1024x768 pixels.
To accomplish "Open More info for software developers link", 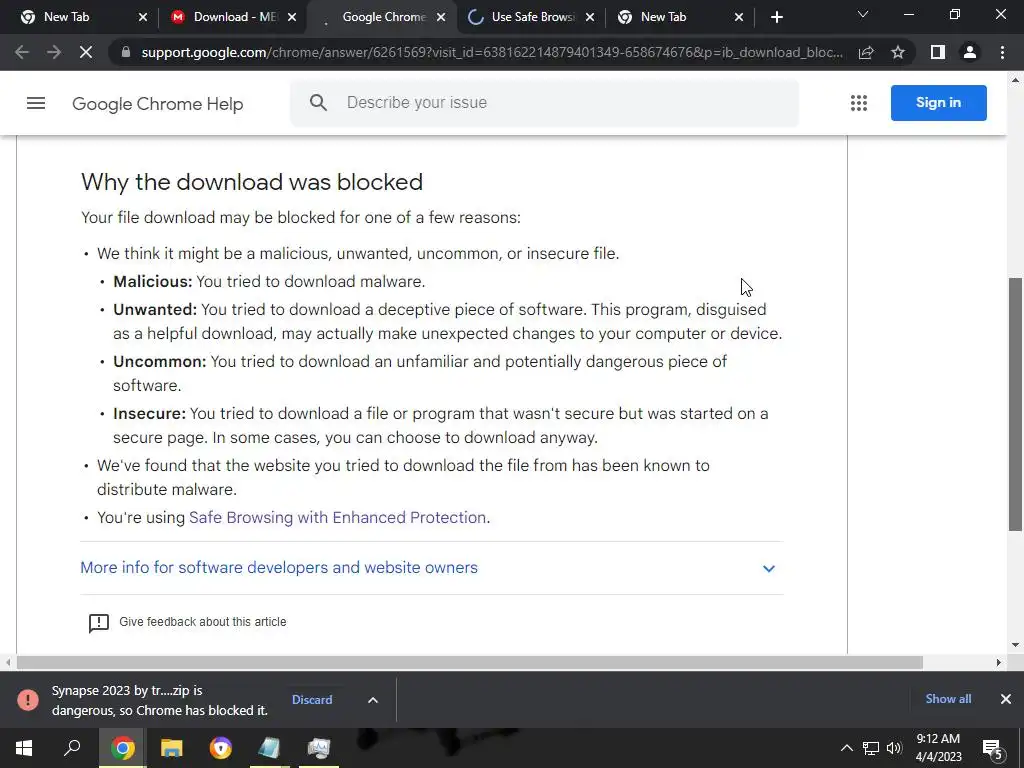I will pyautogui.click(x=279, y=568).
